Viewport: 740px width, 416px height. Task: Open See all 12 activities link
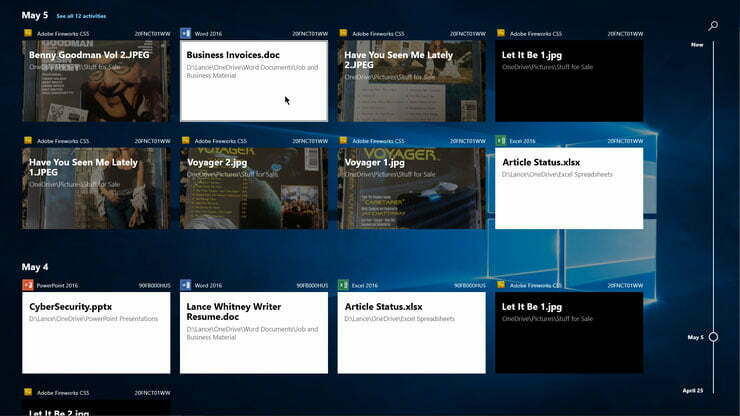click(x=81, y=17)
